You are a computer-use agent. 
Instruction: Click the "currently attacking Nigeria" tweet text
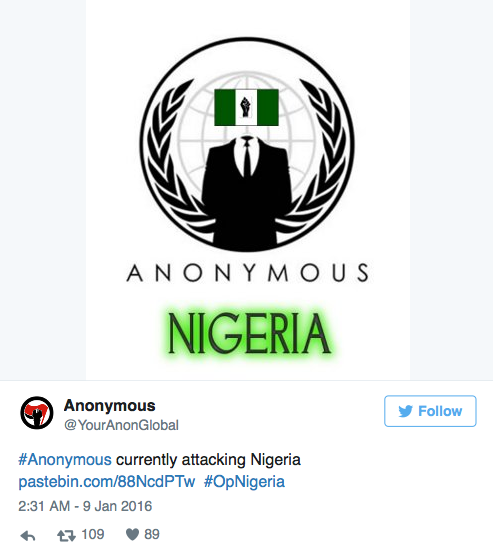pos(208,460)
